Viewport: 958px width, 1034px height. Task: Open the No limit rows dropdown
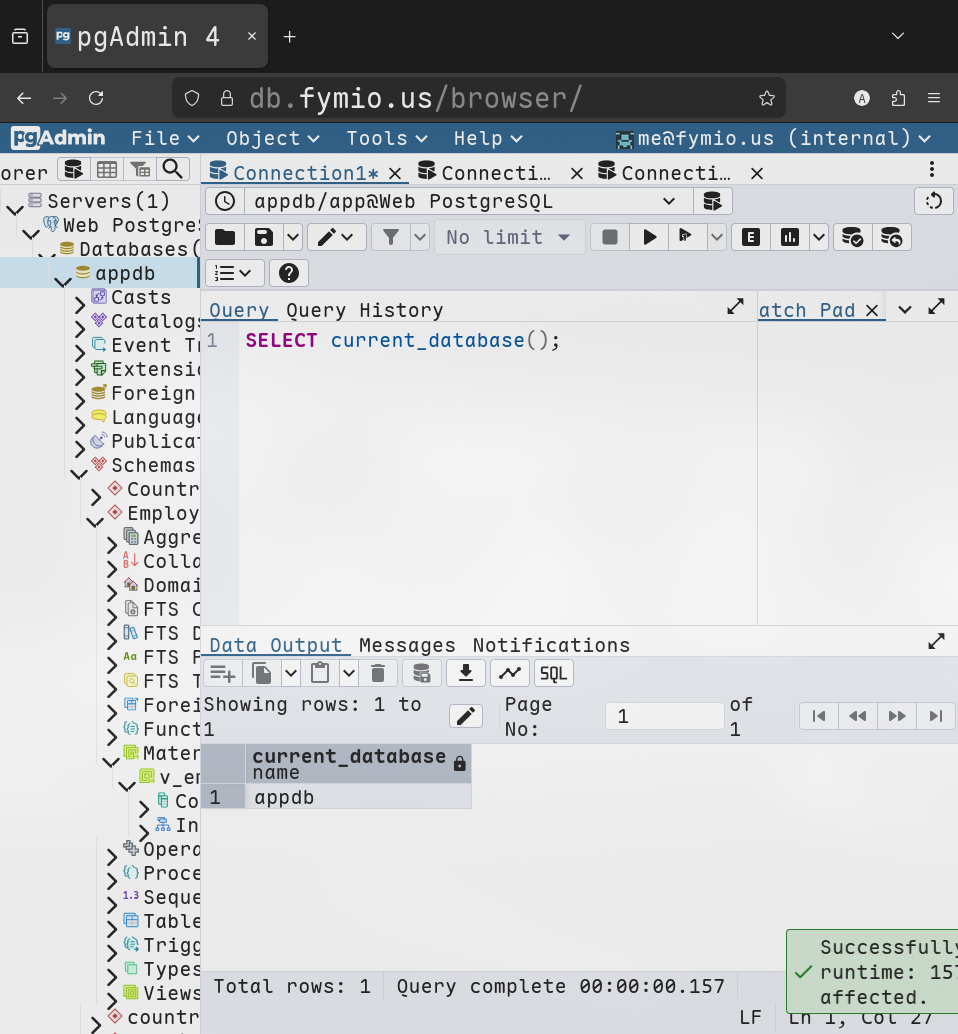[509, 237]
